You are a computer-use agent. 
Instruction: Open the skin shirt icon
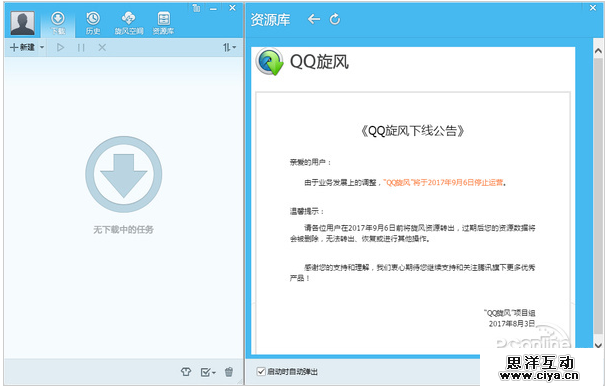click(186, 372)
